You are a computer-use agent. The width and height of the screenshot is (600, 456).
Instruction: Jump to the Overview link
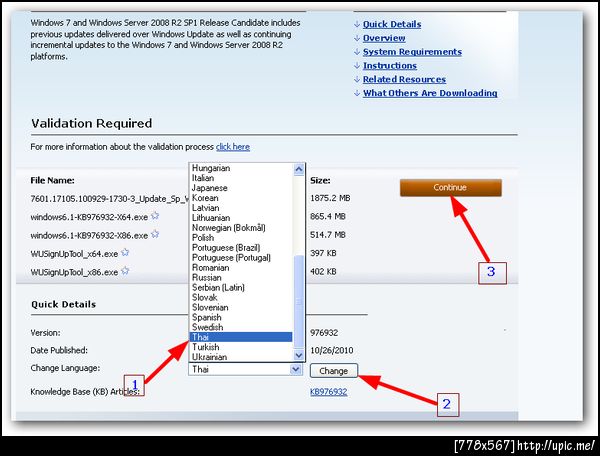(x=384, y=38)
